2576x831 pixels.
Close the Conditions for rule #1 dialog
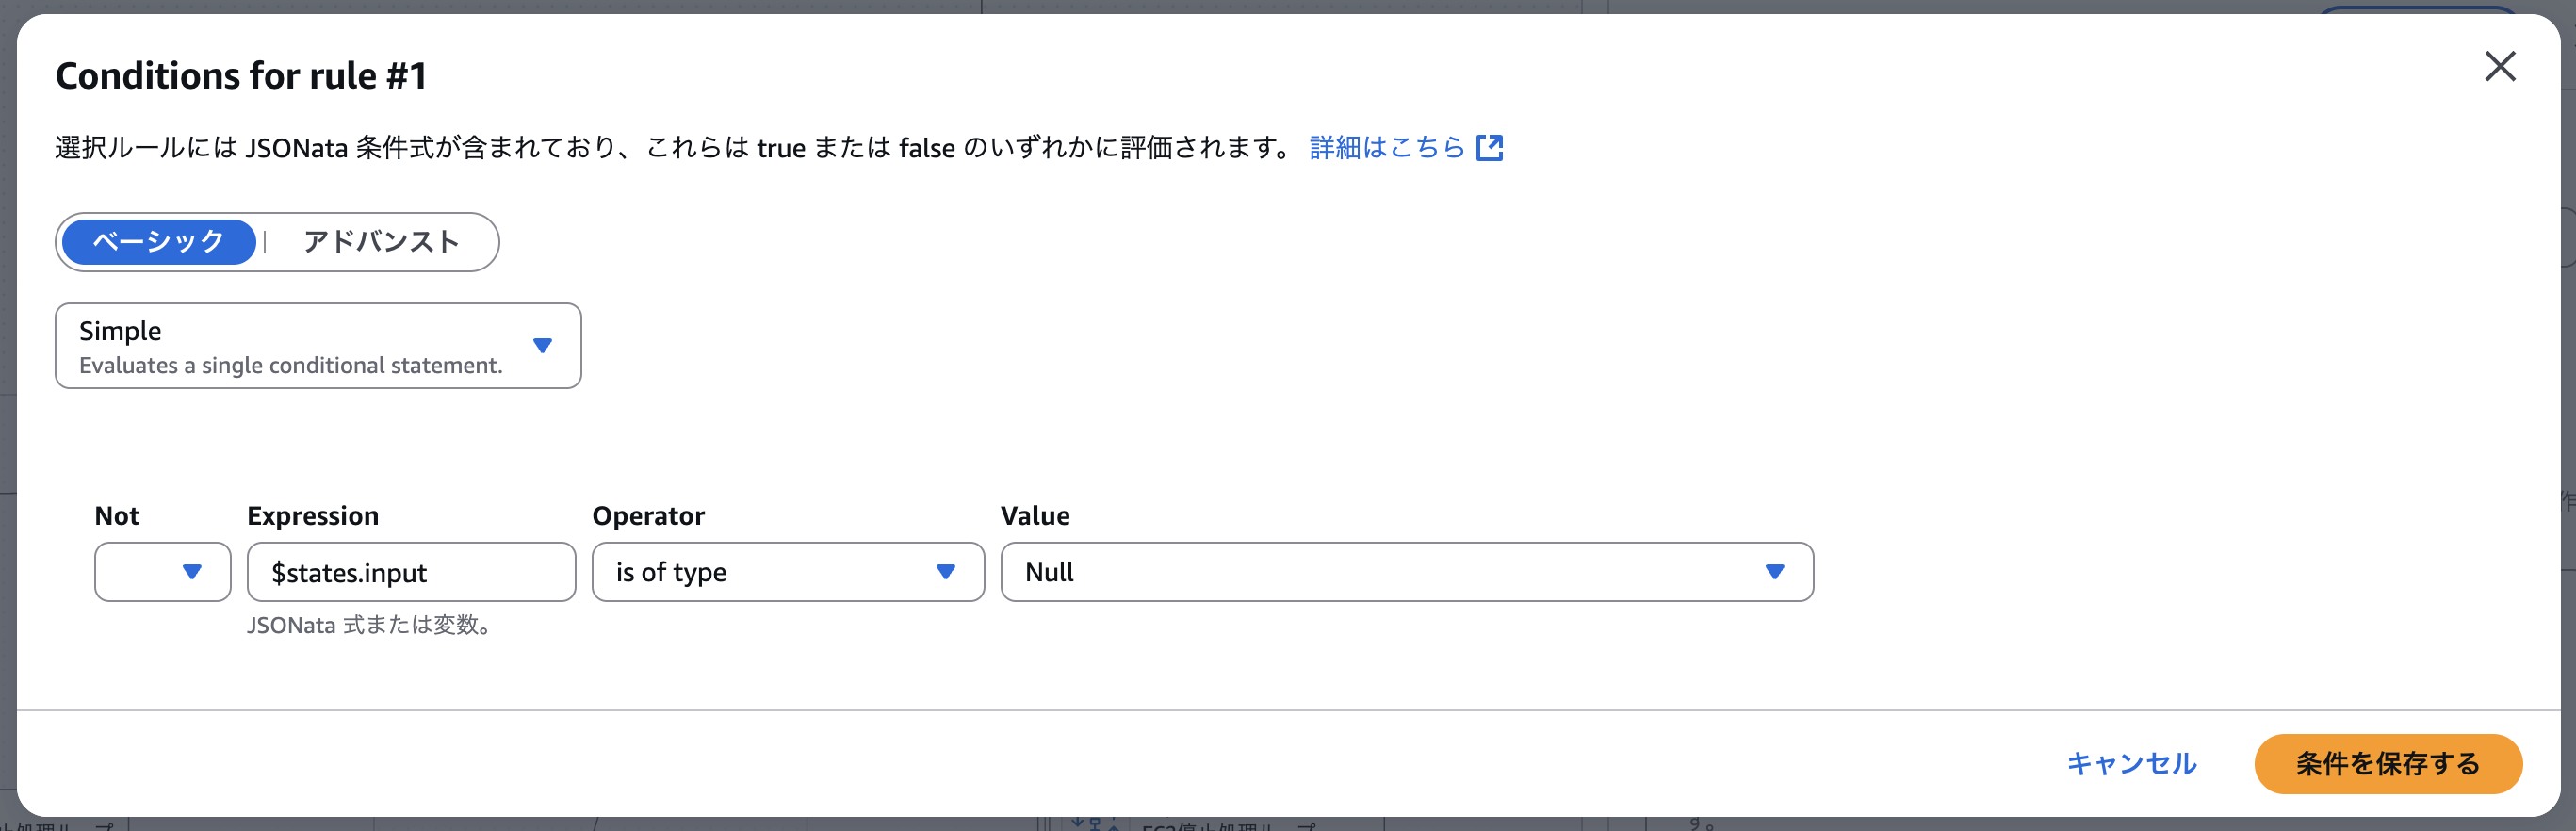click(x=2499, y=67)
